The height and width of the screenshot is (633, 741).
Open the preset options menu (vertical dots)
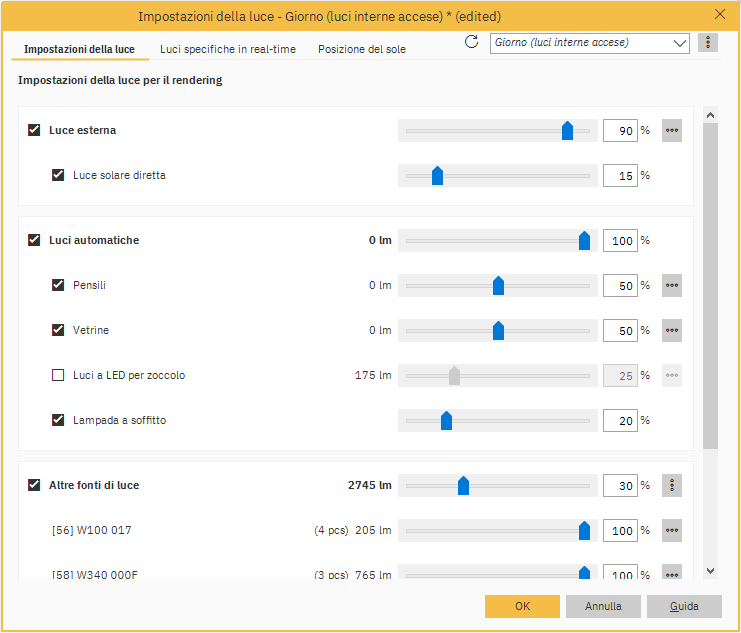pyautogui.click(x=708, y=43)
